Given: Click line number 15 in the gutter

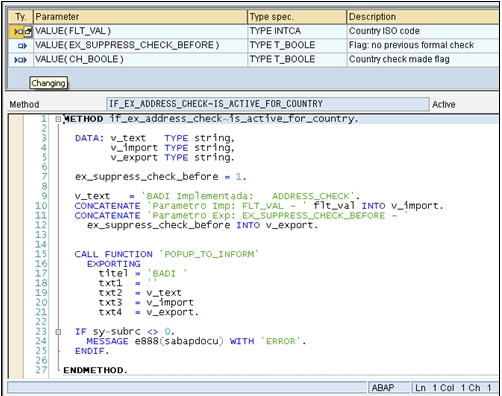Looking at the screenshot, I should pos(41,254).
